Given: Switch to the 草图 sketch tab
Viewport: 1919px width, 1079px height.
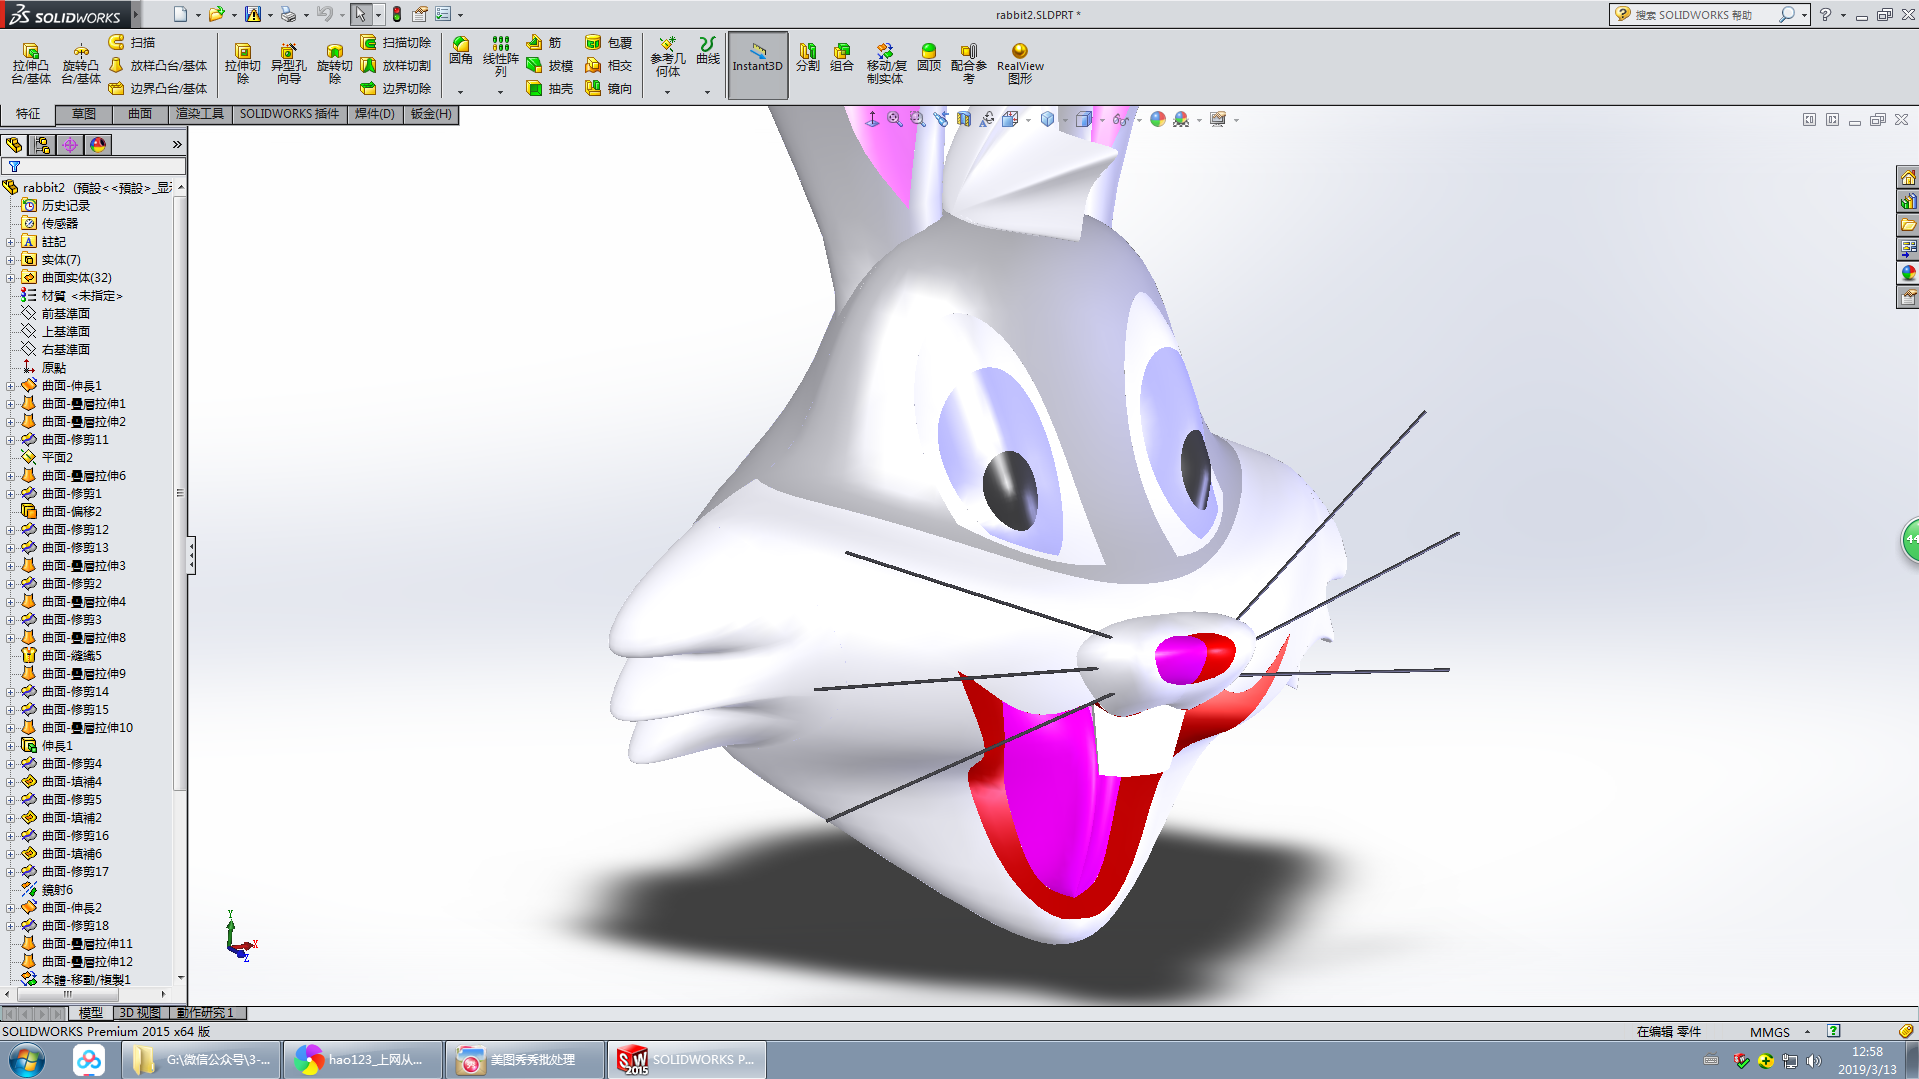Looking at the screenshot, I should coord(84,114).
